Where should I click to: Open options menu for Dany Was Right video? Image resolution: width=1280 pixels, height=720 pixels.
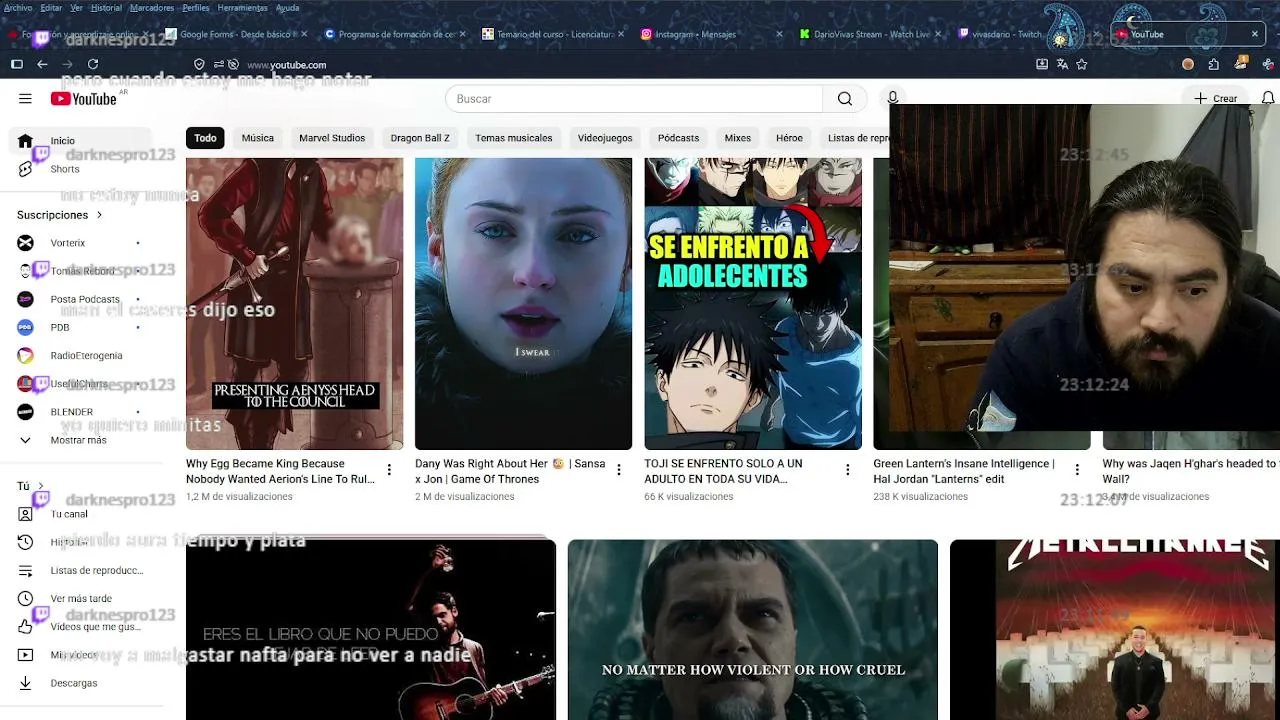pos(618,470)
